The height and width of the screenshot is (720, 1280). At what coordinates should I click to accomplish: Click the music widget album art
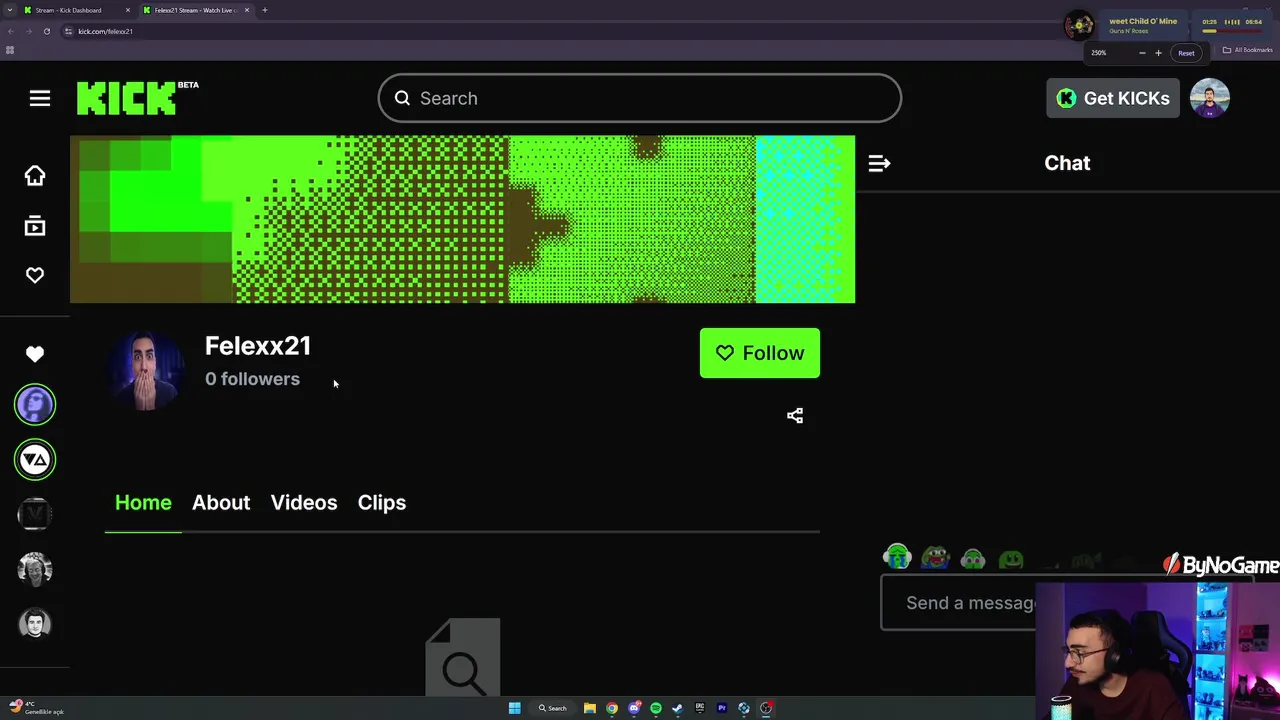(1079, 25)
